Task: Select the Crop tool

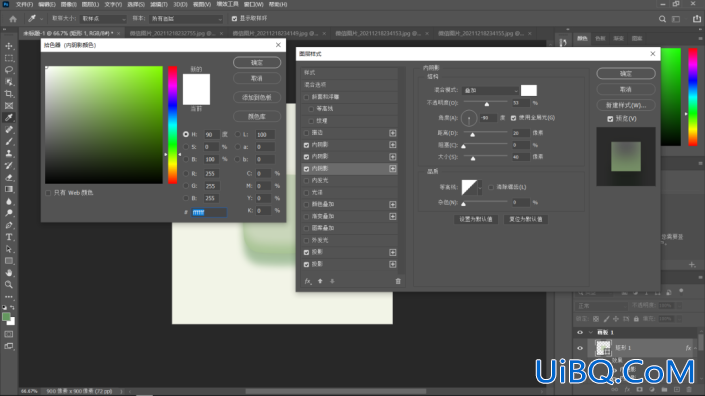Action: click(9, 93)
